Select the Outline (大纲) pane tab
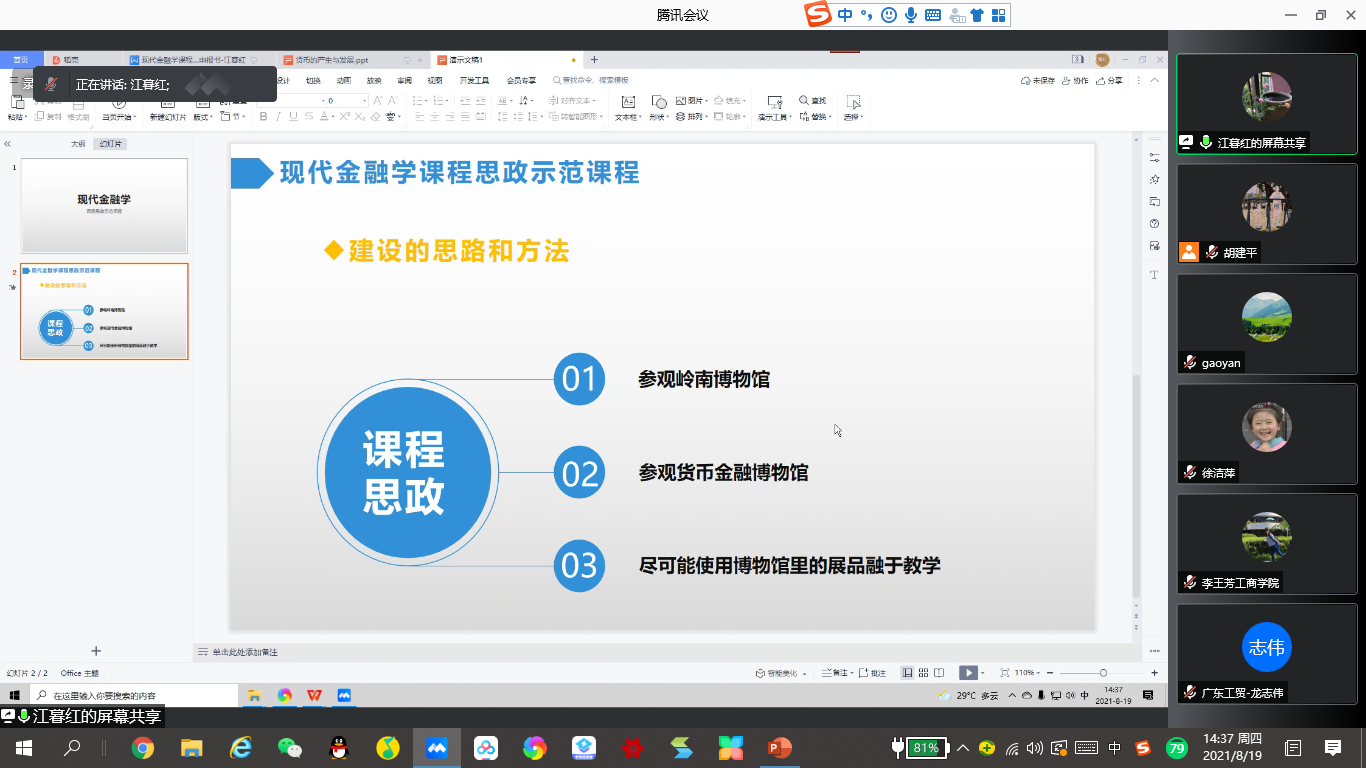The height and width of the screenshot is (768, 1366). coord(78,144)
